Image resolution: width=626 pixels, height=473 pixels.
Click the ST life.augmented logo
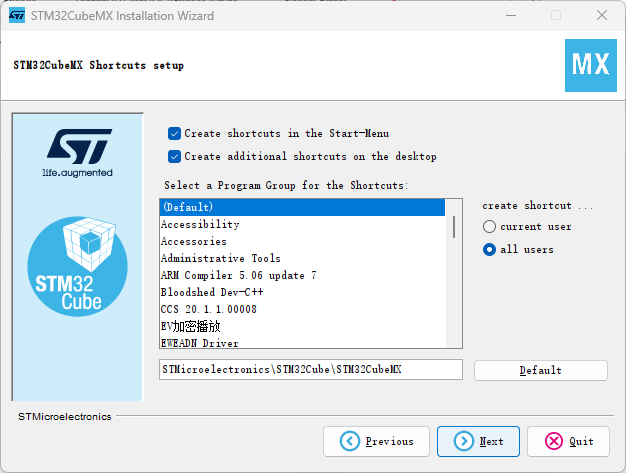78,152
